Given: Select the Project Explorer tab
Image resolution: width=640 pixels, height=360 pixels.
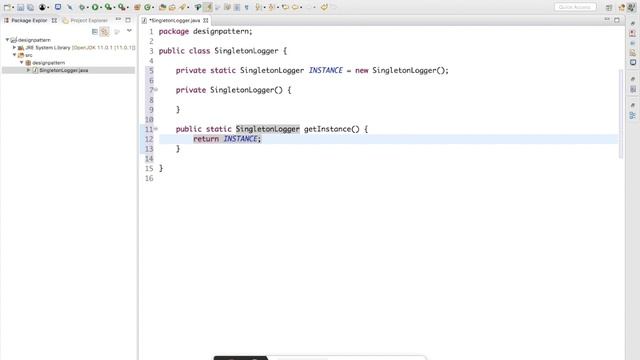Looking at the screenshot, I should [x=85, y=20].
